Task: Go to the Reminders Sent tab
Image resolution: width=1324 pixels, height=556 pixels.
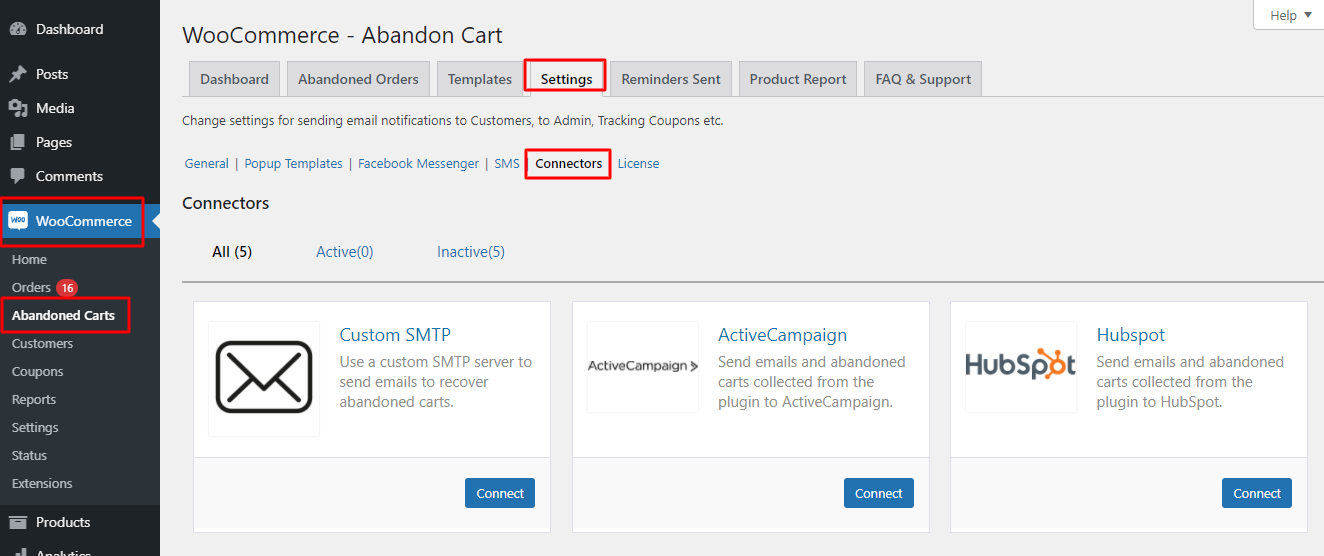Action: click(671, 79)
